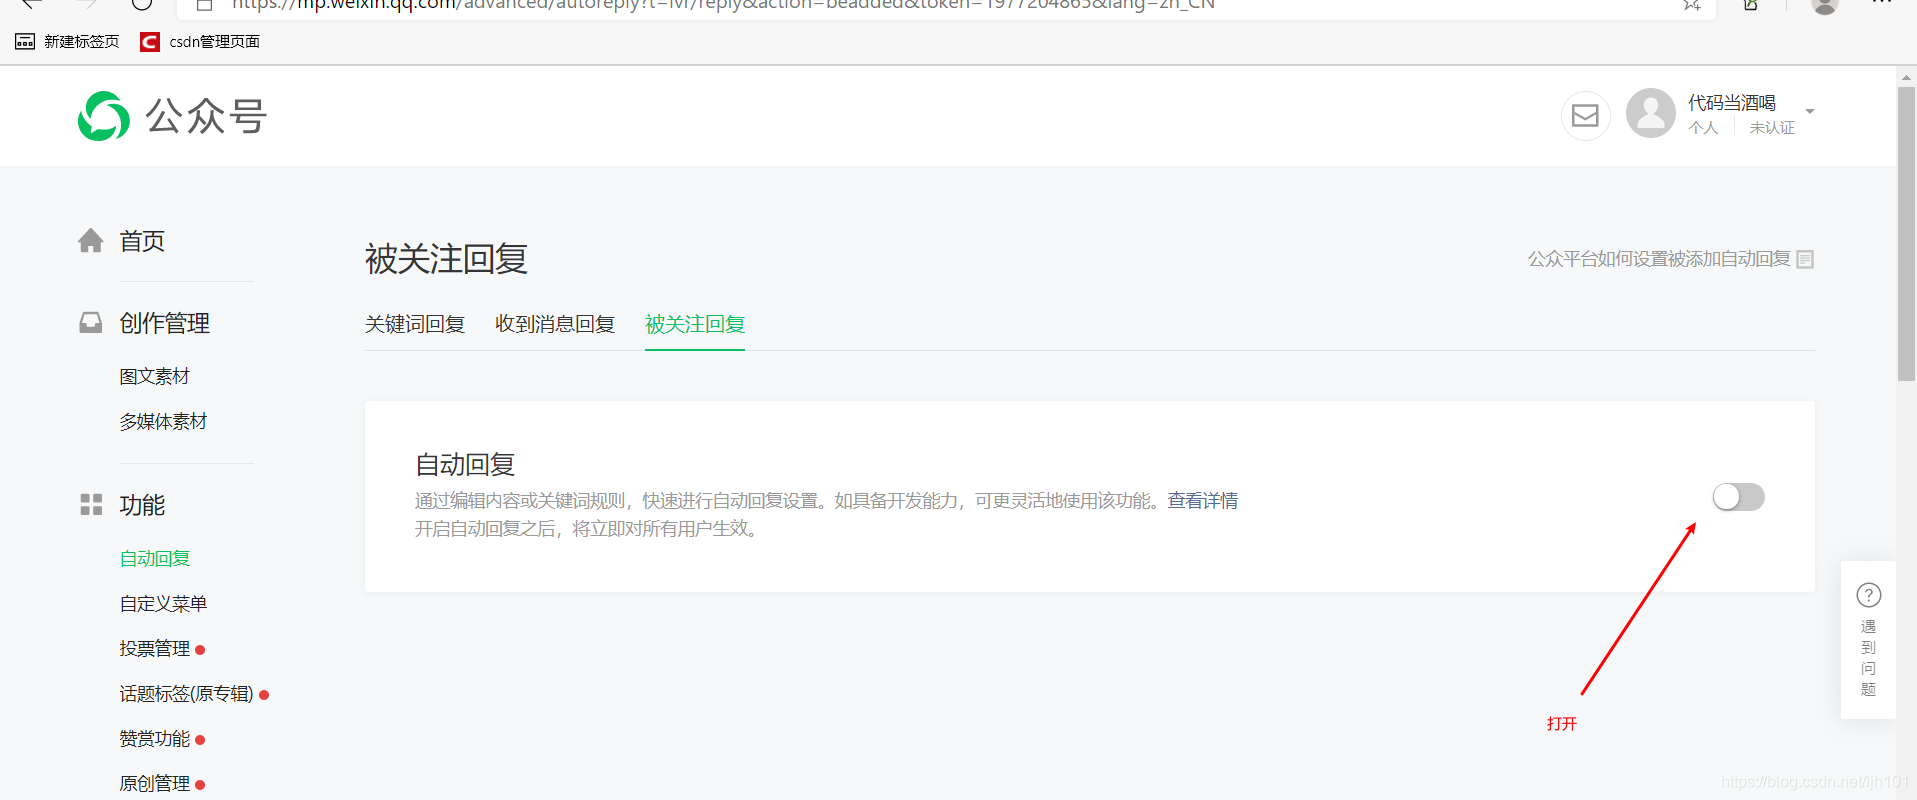Click the 遇到问题 help panel text

(1868, 658)
